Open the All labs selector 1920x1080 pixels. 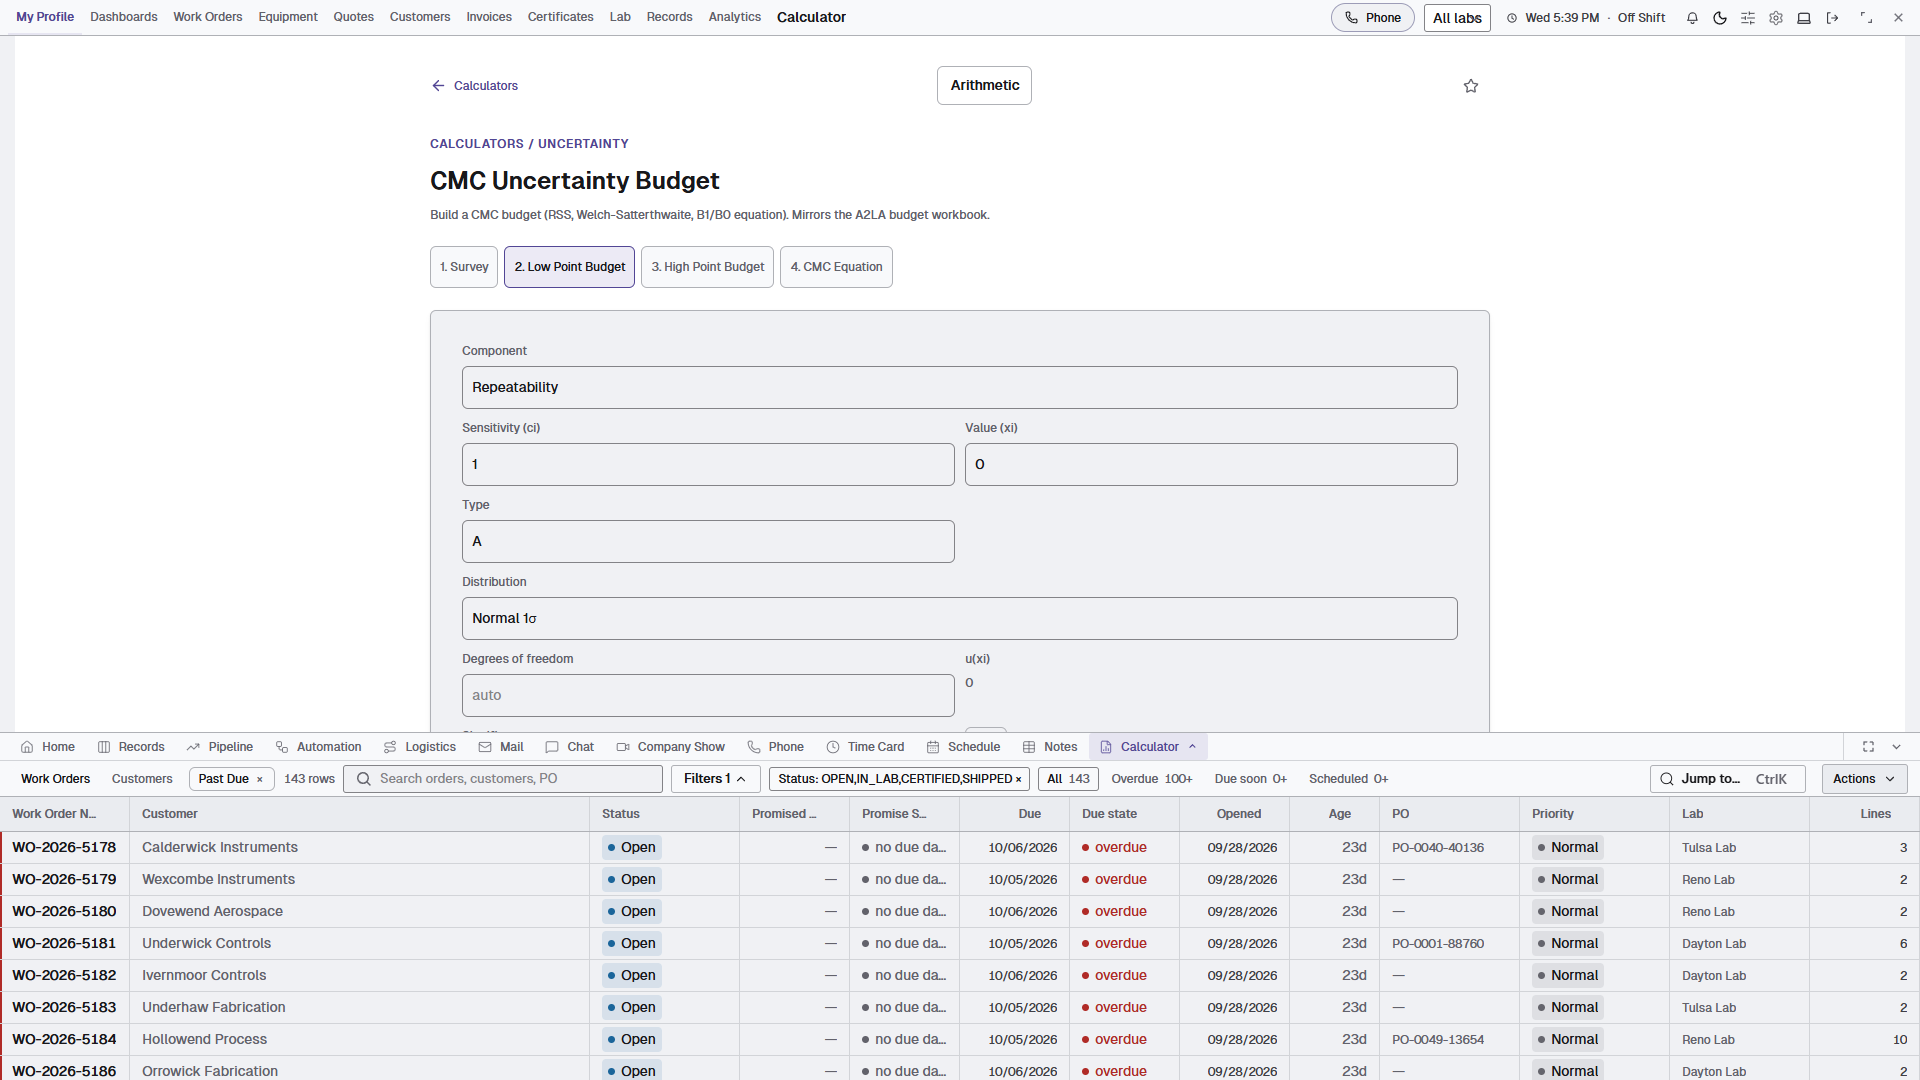click(x=1457, y=18)
